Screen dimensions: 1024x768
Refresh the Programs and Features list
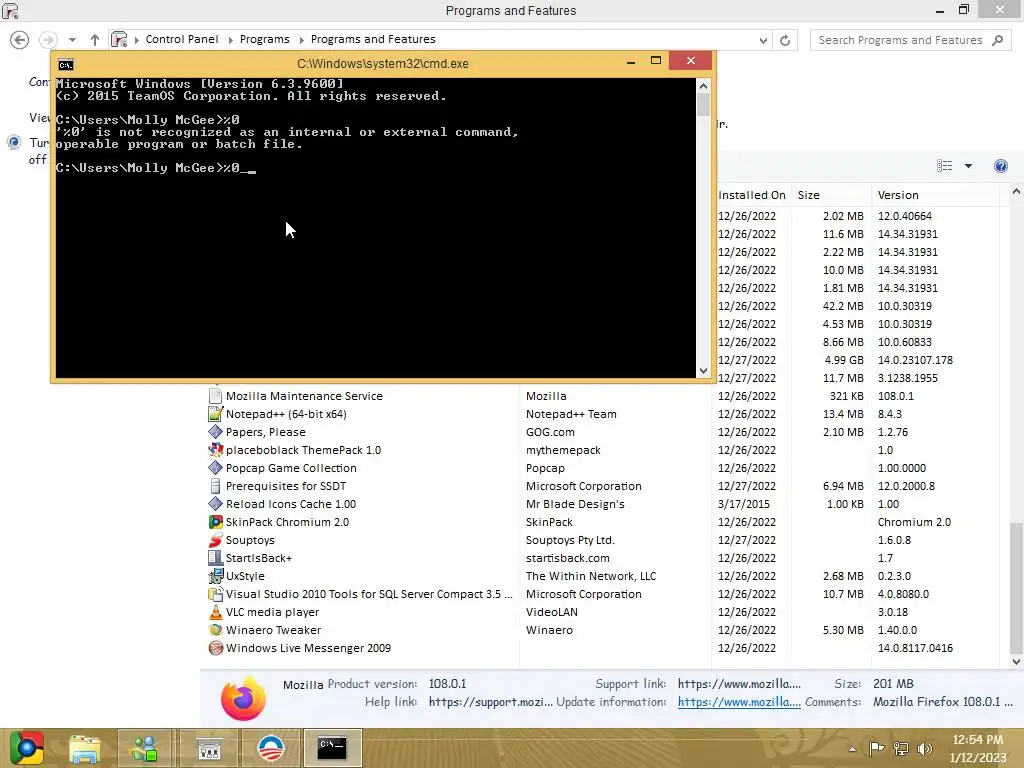point(785,40)
